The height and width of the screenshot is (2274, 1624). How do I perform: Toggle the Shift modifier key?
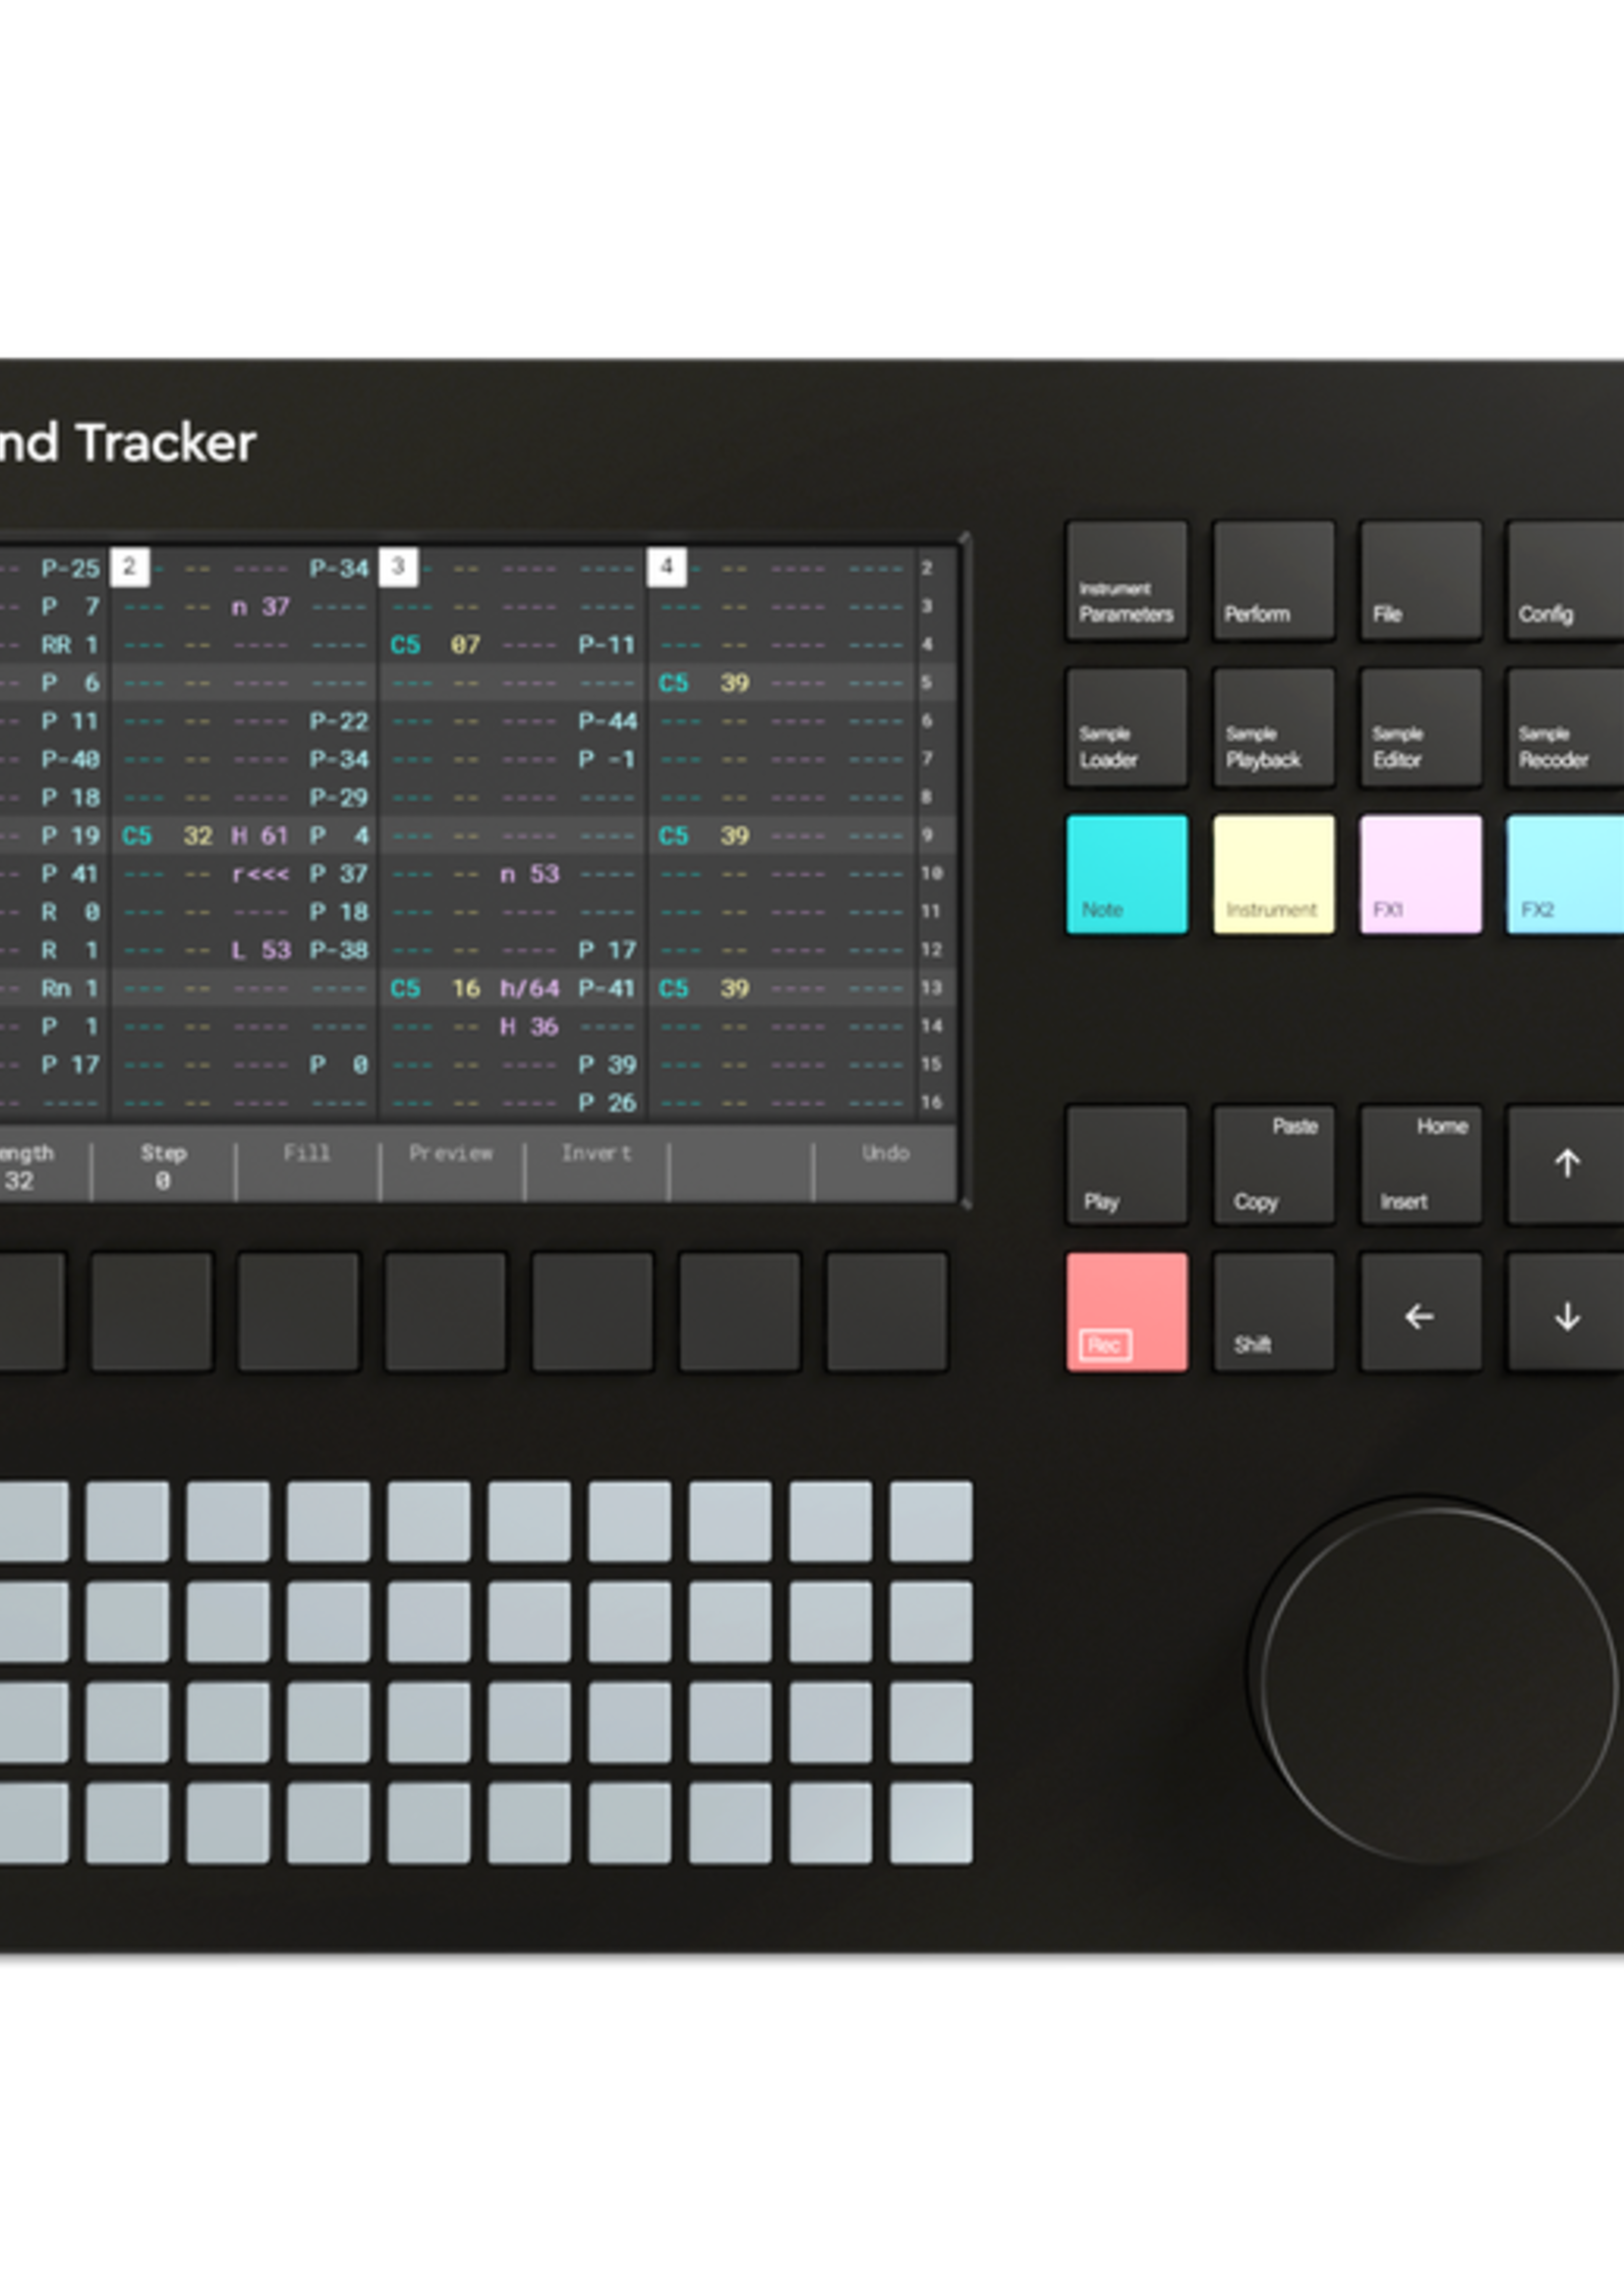(1273, 1311)
